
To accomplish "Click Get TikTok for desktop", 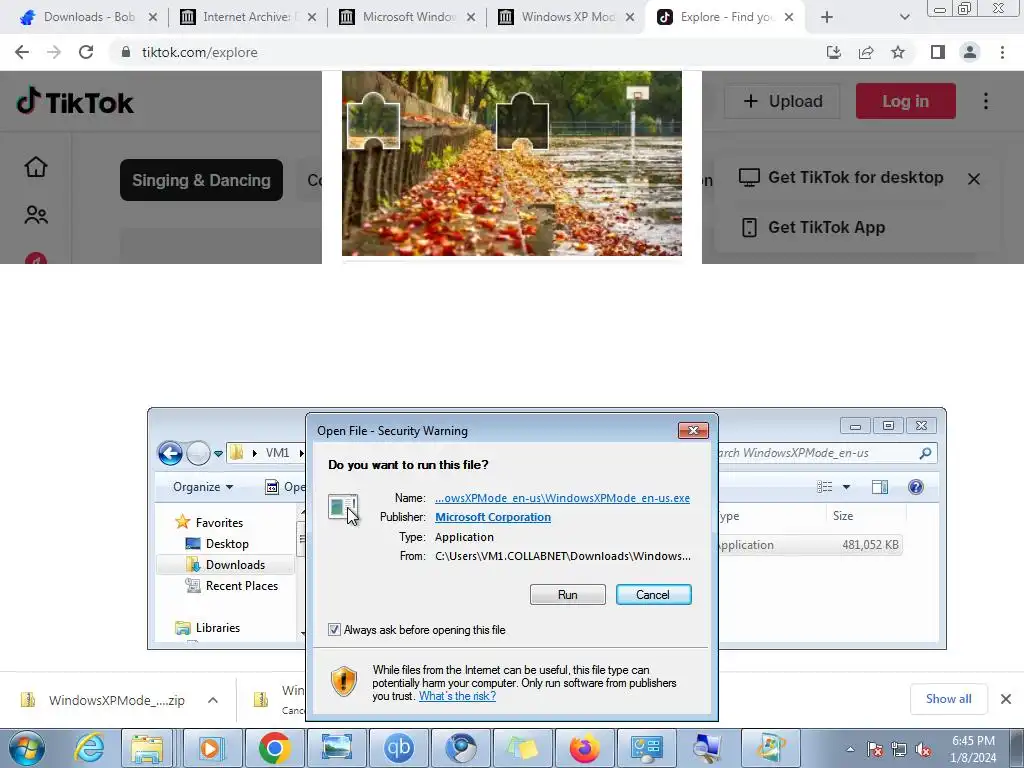I will point(841,178).
